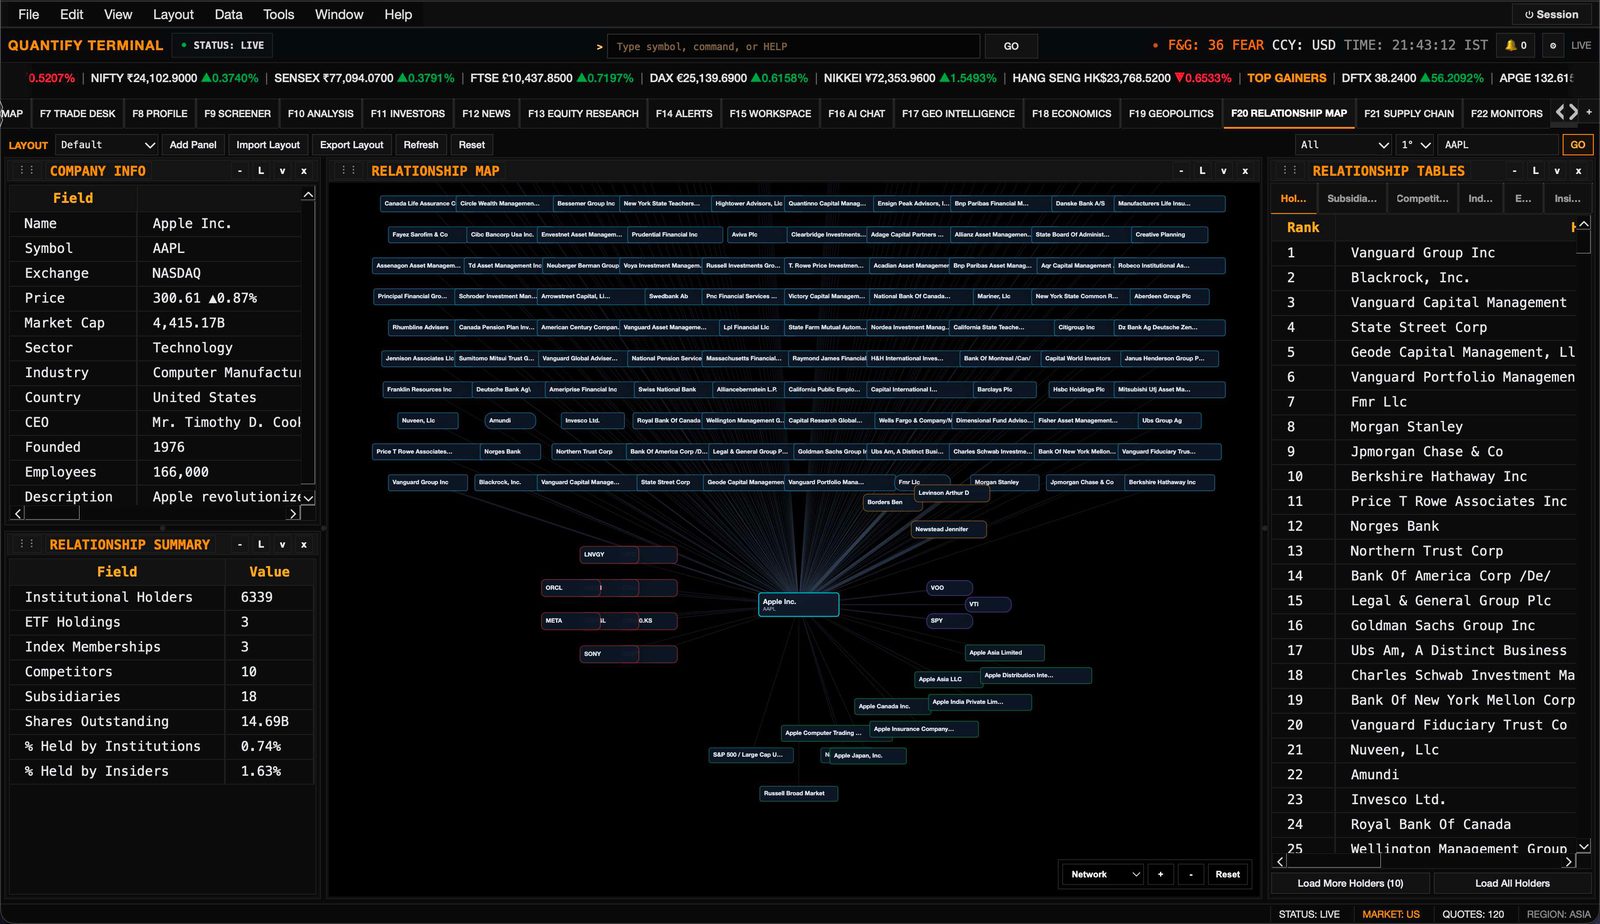The image size is (1600, 924).
Task: Switch to F11 Investors tab
Action: (407, 113)
